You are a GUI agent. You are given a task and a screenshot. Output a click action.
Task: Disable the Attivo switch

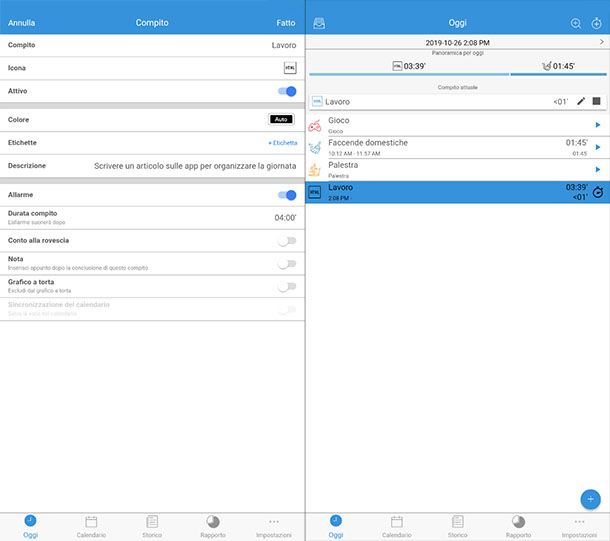coord(287,91)
